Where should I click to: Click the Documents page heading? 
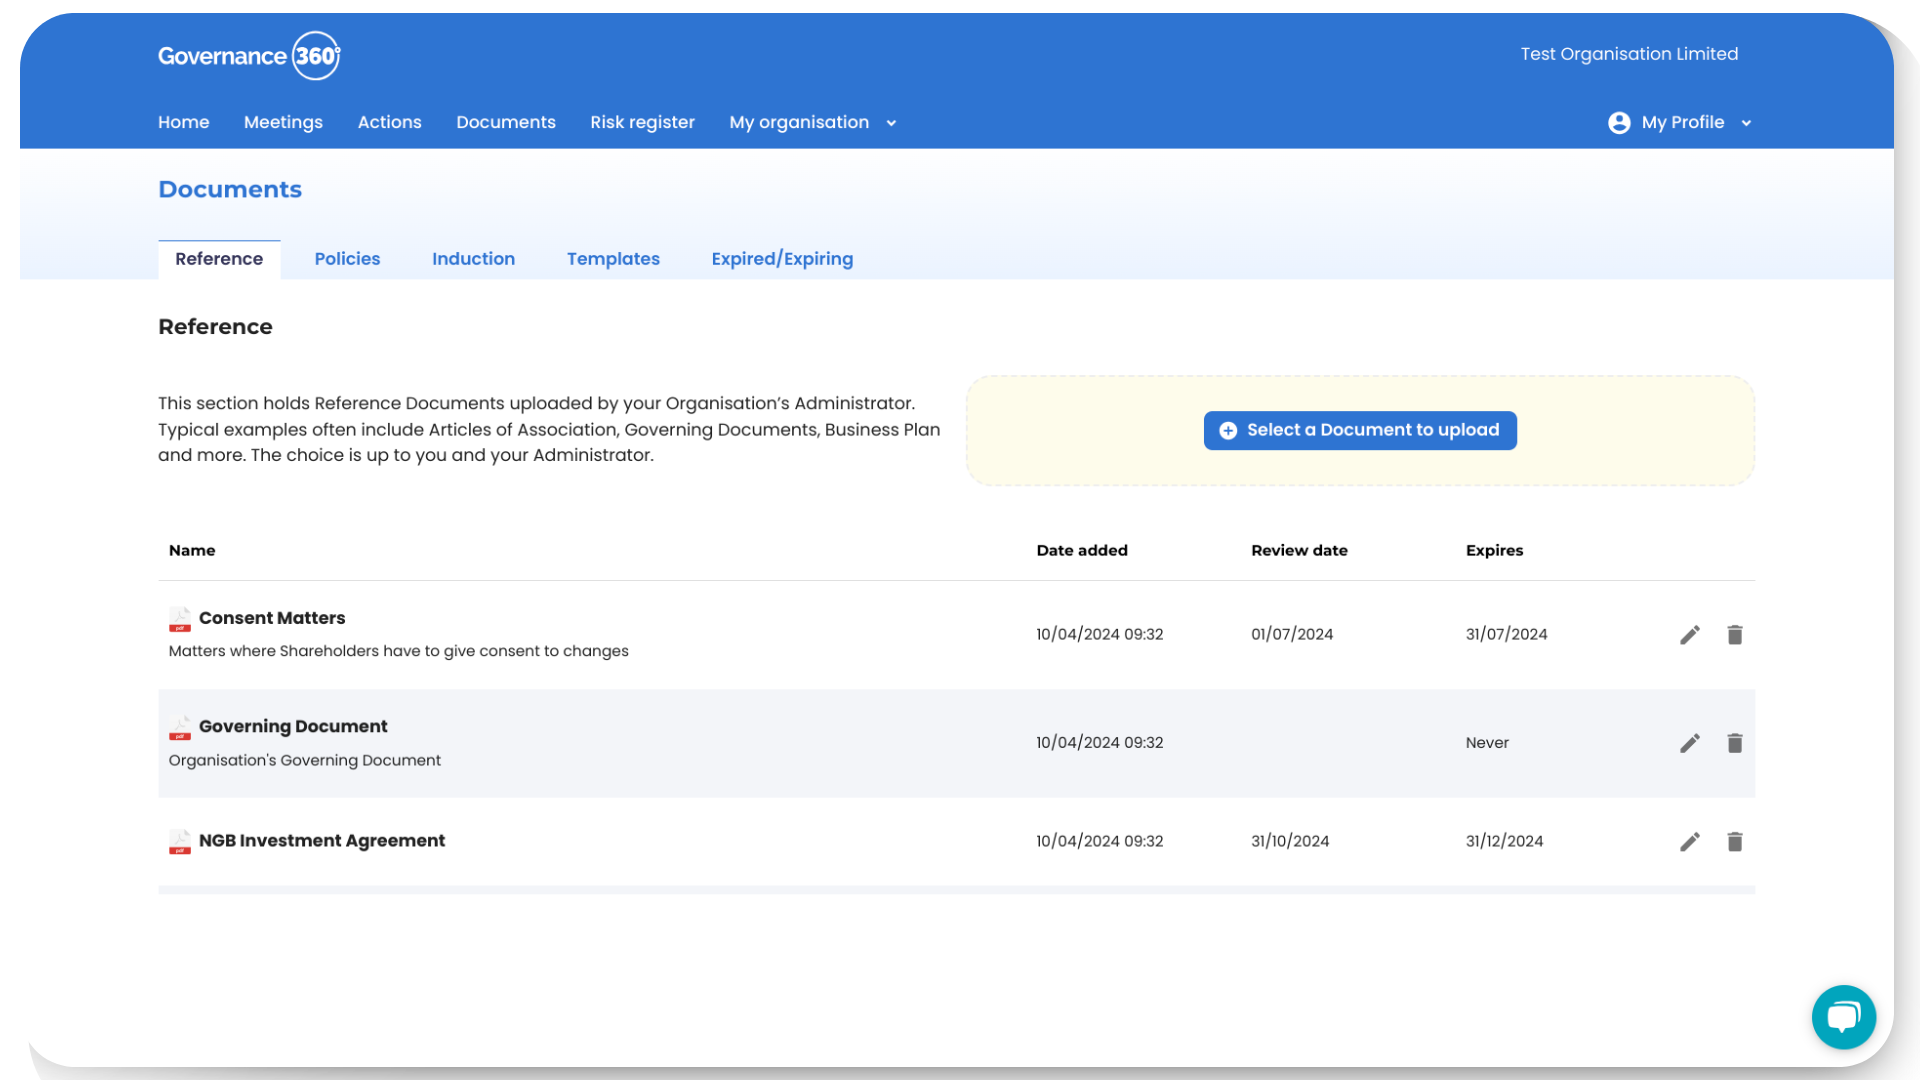pyautogui.click(x=230, y=189)
